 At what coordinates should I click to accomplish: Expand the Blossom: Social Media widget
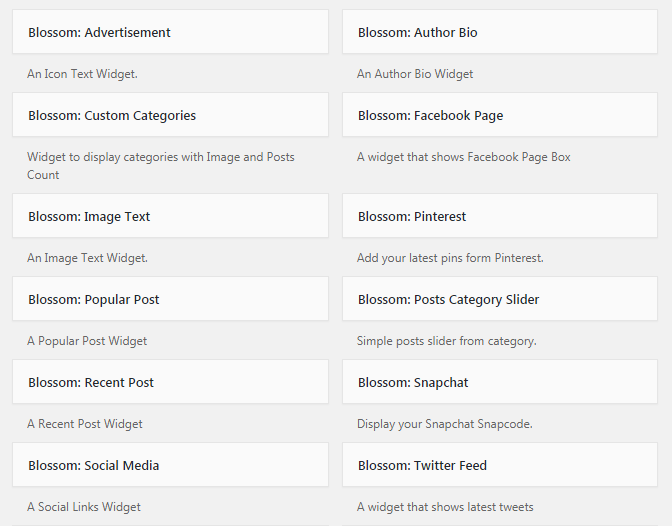(170, 466)
